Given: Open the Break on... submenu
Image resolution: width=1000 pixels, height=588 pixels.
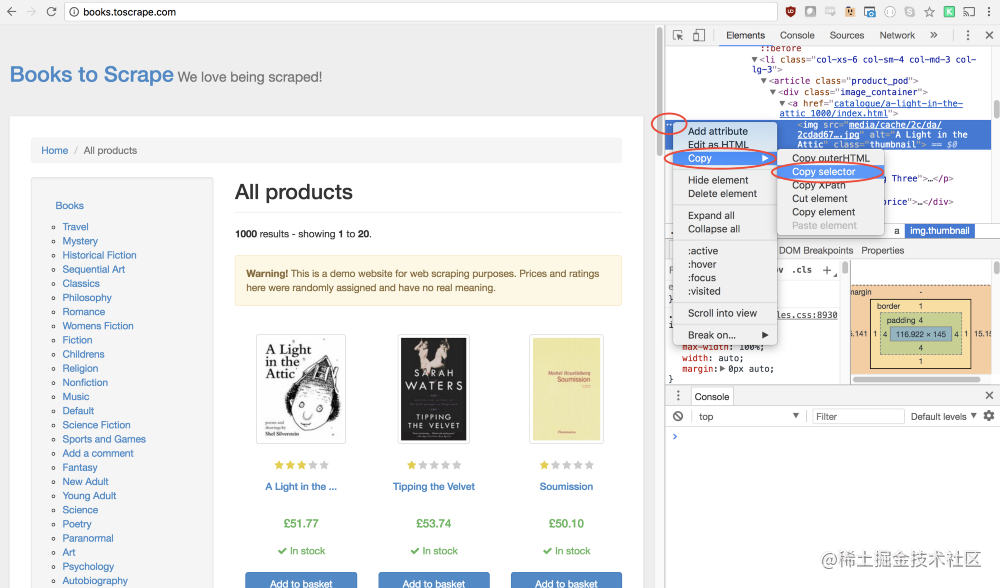Looking at the screenshot, I should 724,335.
